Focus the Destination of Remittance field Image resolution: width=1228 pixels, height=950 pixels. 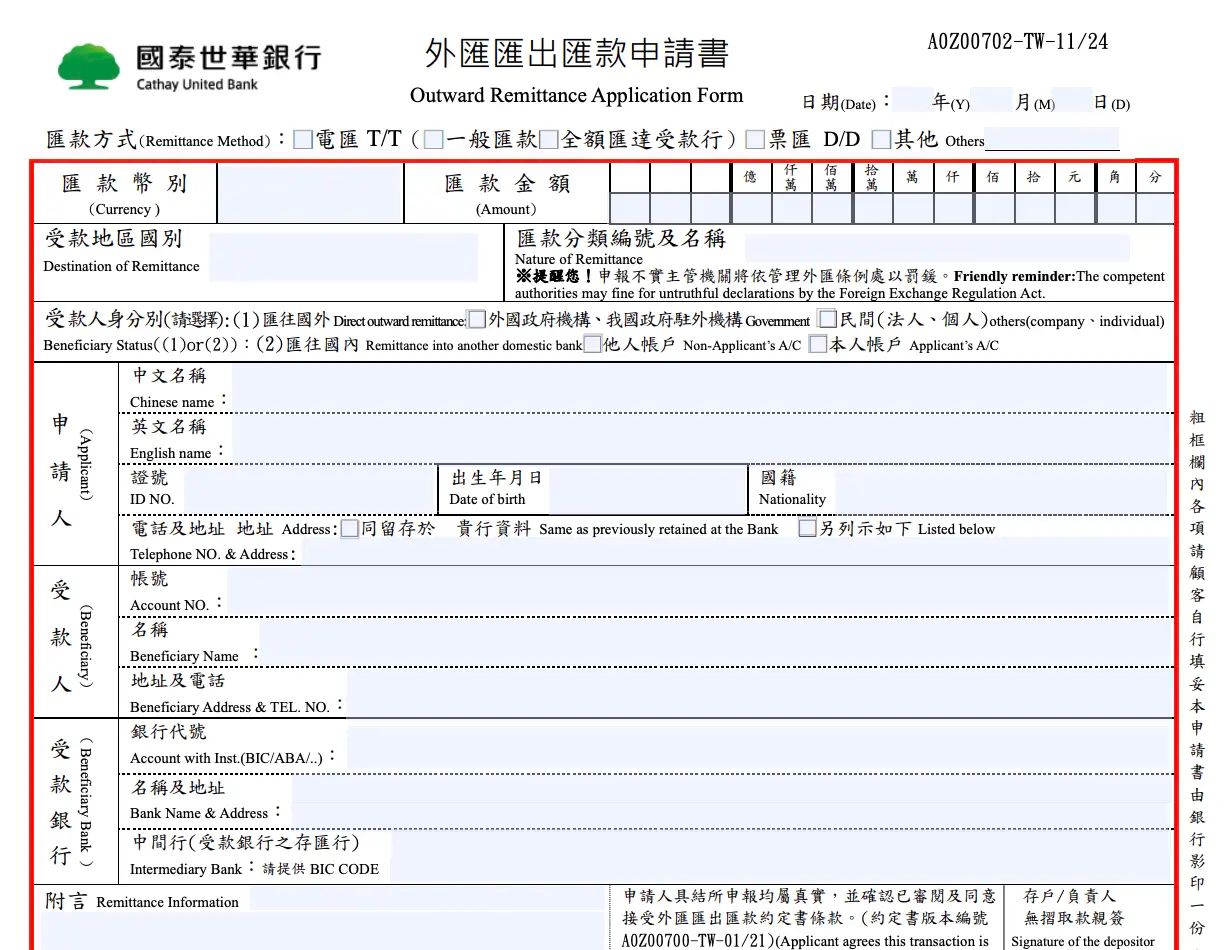[343, 256]
